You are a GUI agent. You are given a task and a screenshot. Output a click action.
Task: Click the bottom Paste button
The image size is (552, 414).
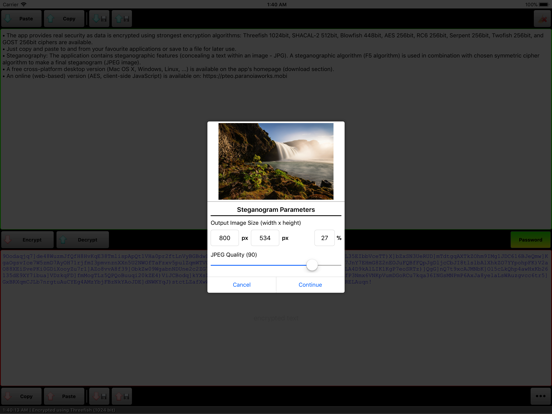pyautogui.click(x=64, y=396)
